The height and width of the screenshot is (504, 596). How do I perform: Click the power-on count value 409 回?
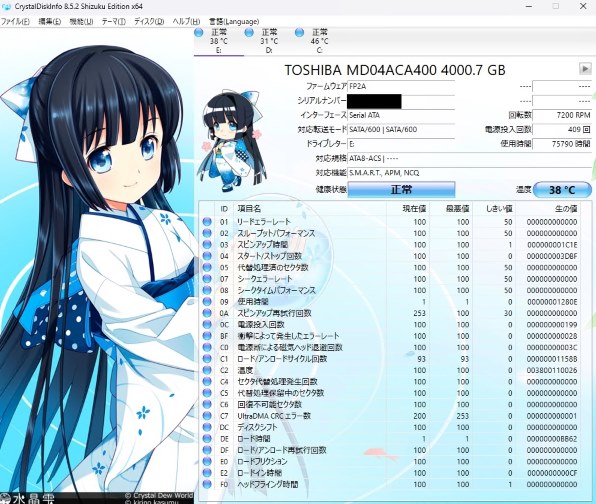pyautogui.click(x=562, y=130)
